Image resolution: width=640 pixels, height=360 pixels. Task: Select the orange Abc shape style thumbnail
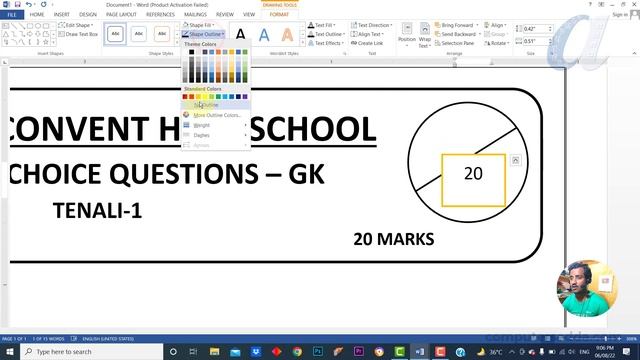(x=162, y=34)
